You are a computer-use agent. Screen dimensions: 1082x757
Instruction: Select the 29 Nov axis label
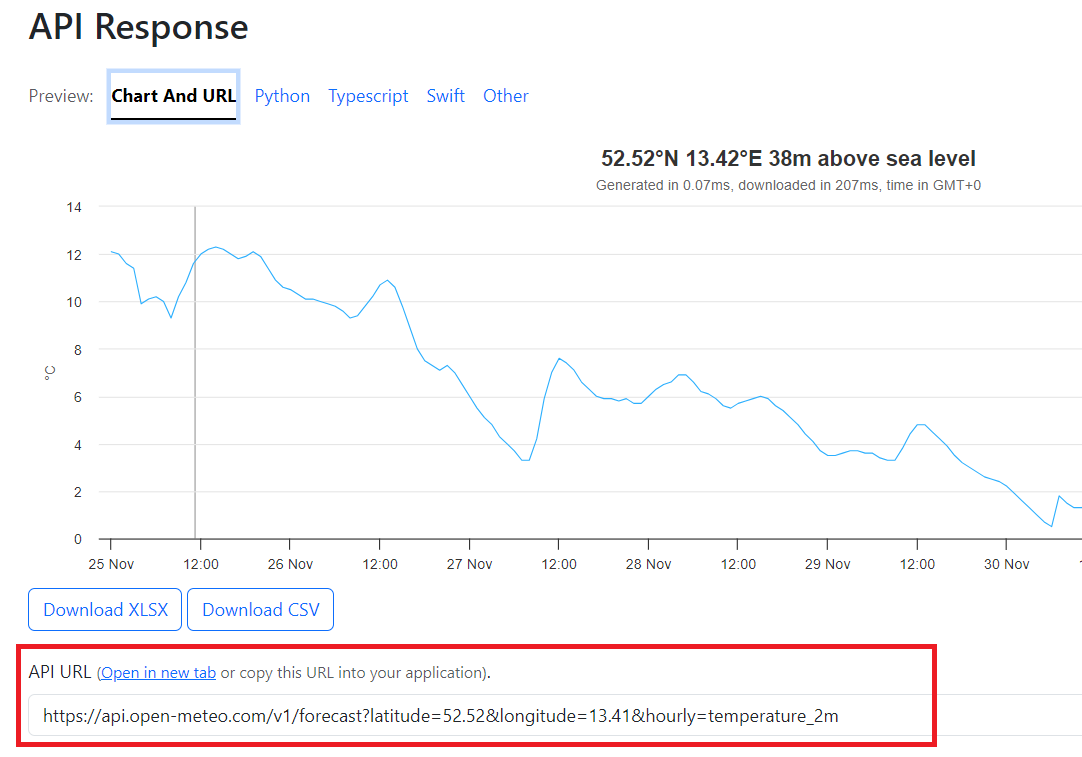[827, 564]
